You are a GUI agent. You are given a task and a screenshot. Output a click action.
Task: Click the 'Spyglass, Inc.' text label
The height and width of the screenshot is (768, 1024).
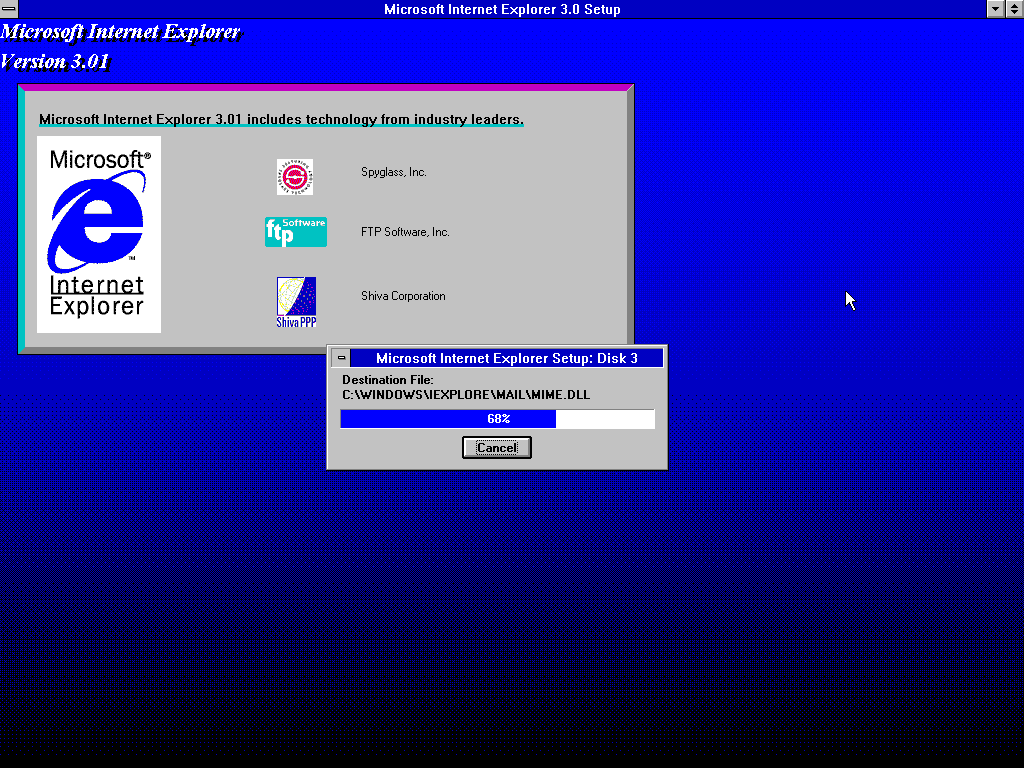394,172
